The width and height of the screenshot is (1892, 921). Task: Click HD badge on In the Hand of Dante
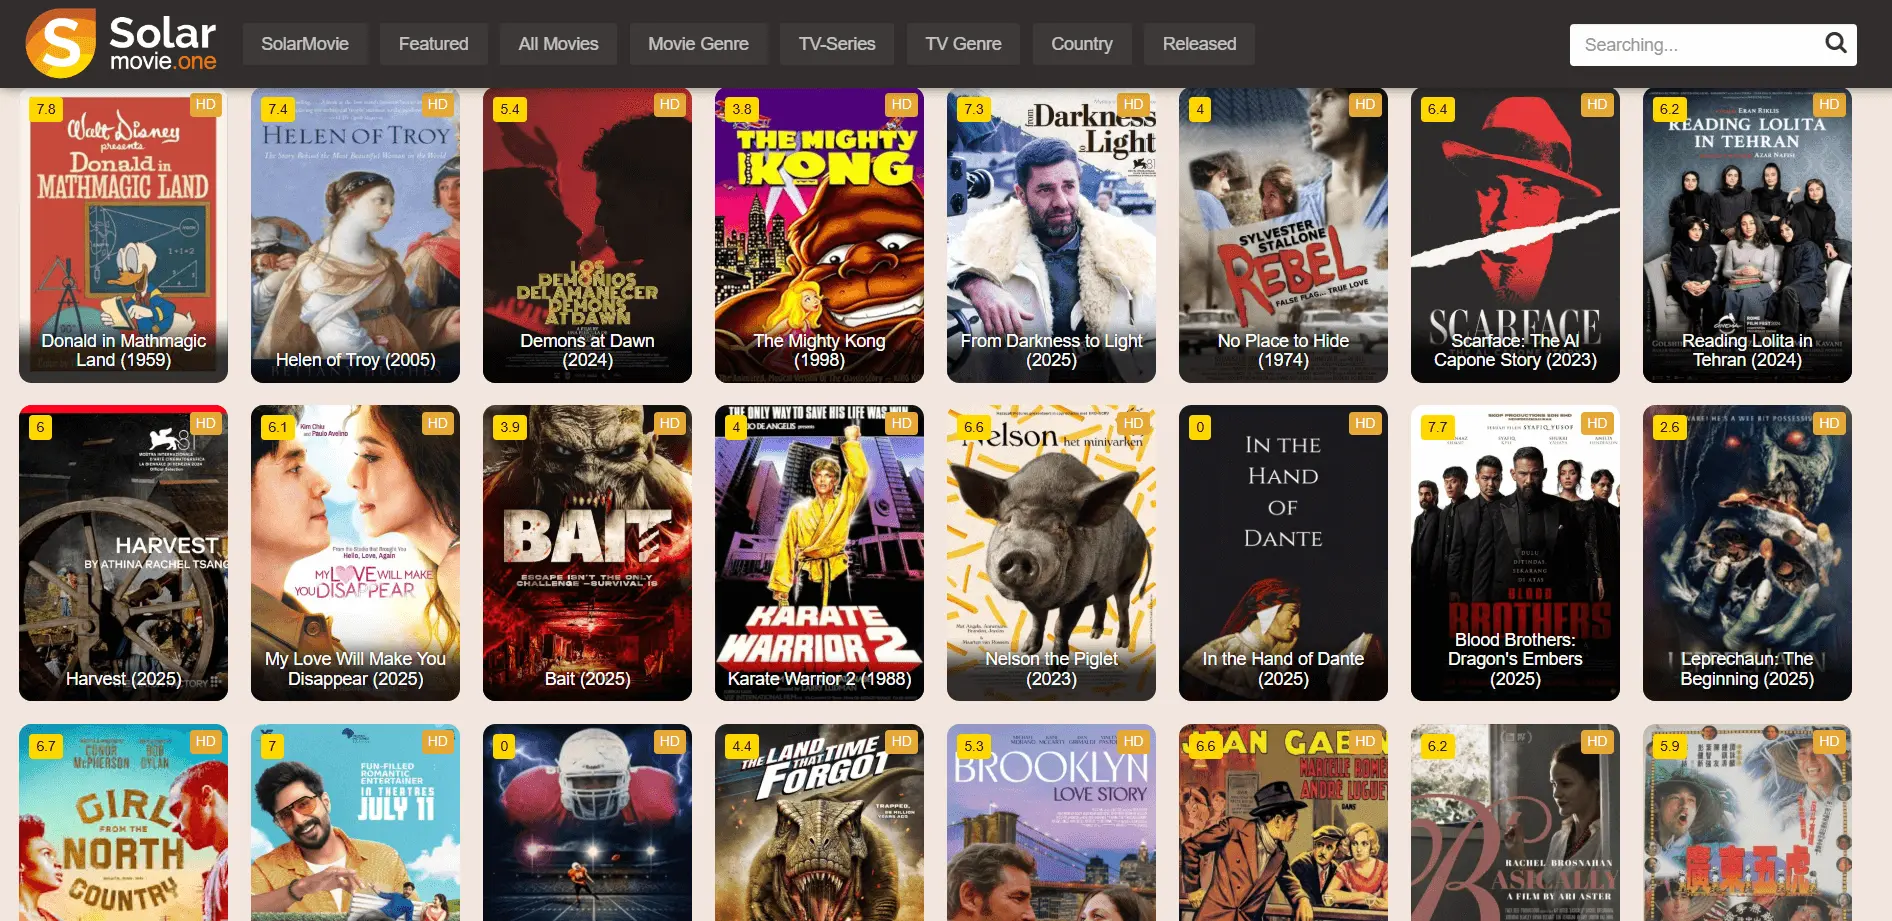pyautogui.click(x=1365, y=423)
